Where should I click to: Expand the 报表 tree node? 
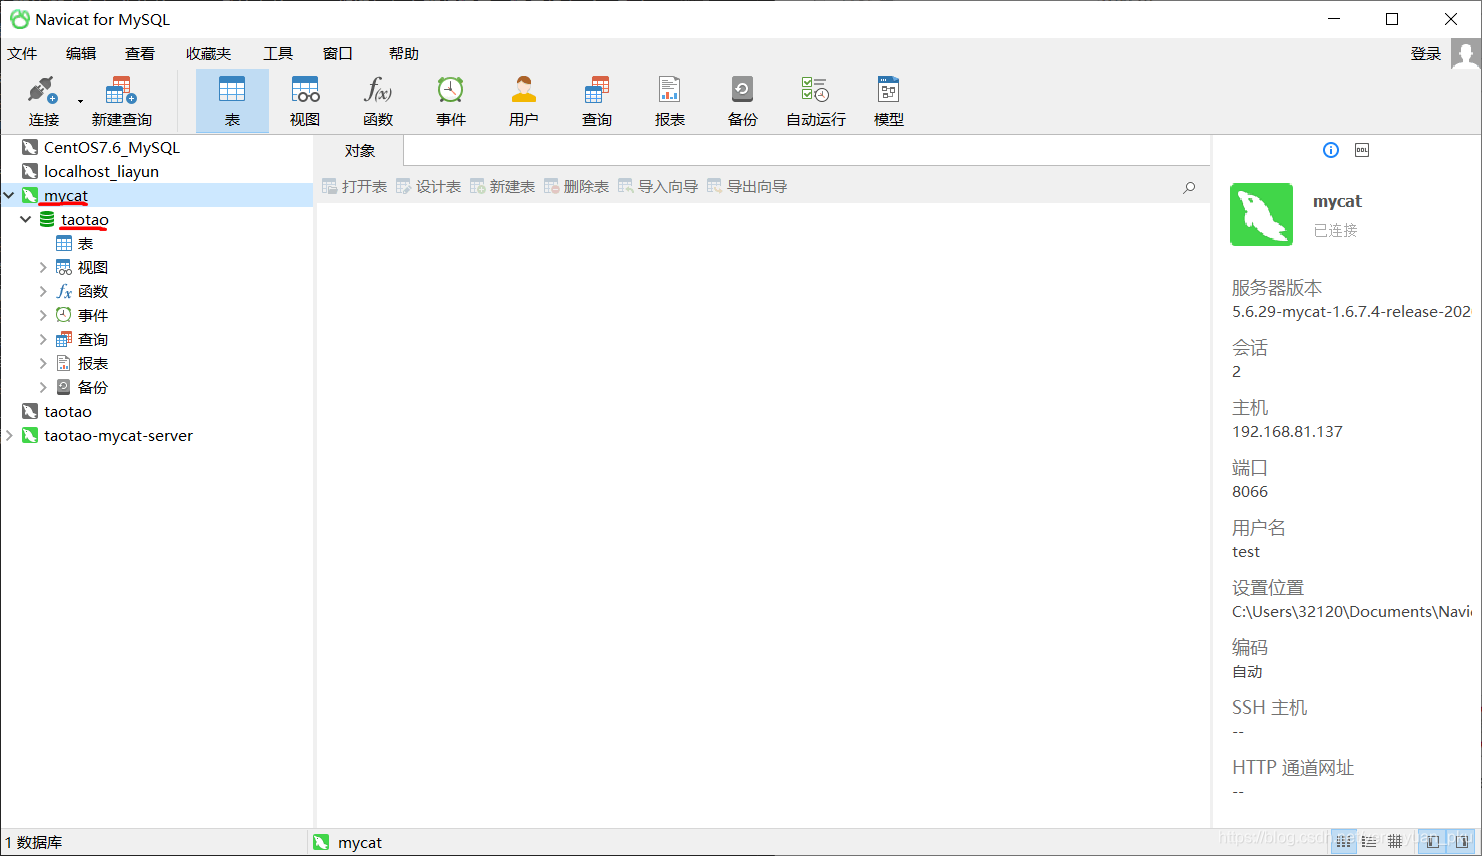tap(43, 363)
